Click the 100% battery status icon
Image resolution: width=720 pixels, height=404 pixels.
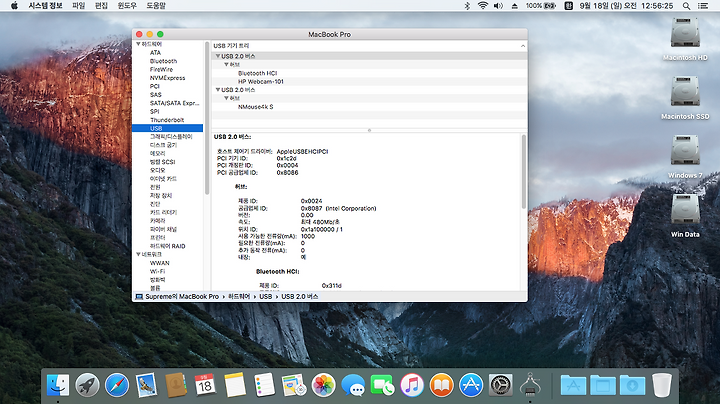click(541, 6)
